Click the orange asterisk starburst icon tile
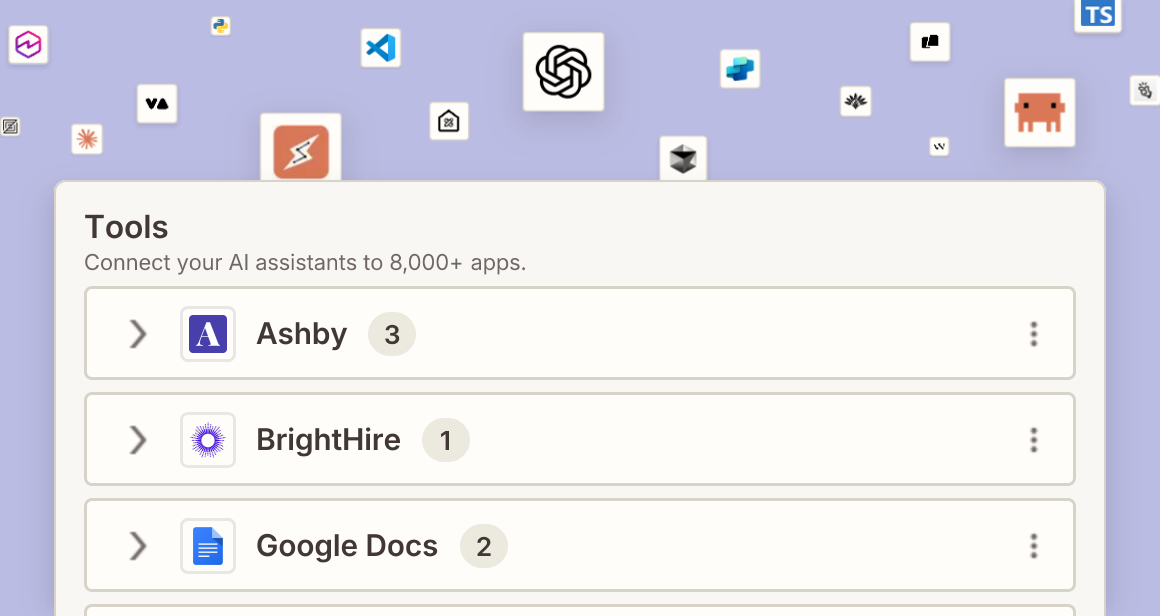The height and width of the screenshot is (616, 1160). pyautogui.click(x=87, y=139)
